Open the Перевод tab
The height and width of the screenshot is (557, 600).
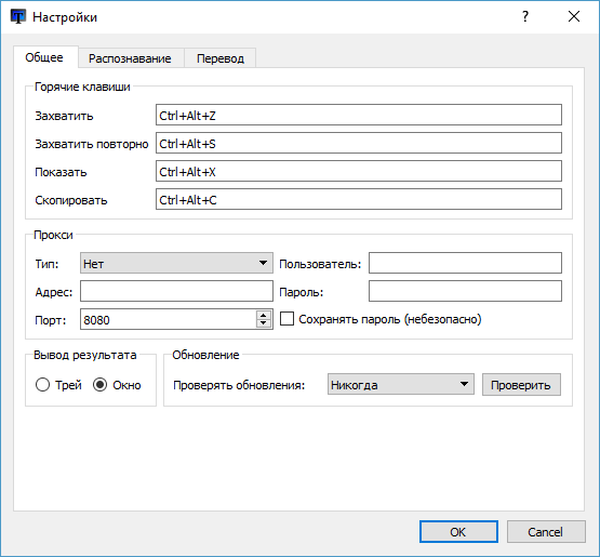tap(221, 59)
